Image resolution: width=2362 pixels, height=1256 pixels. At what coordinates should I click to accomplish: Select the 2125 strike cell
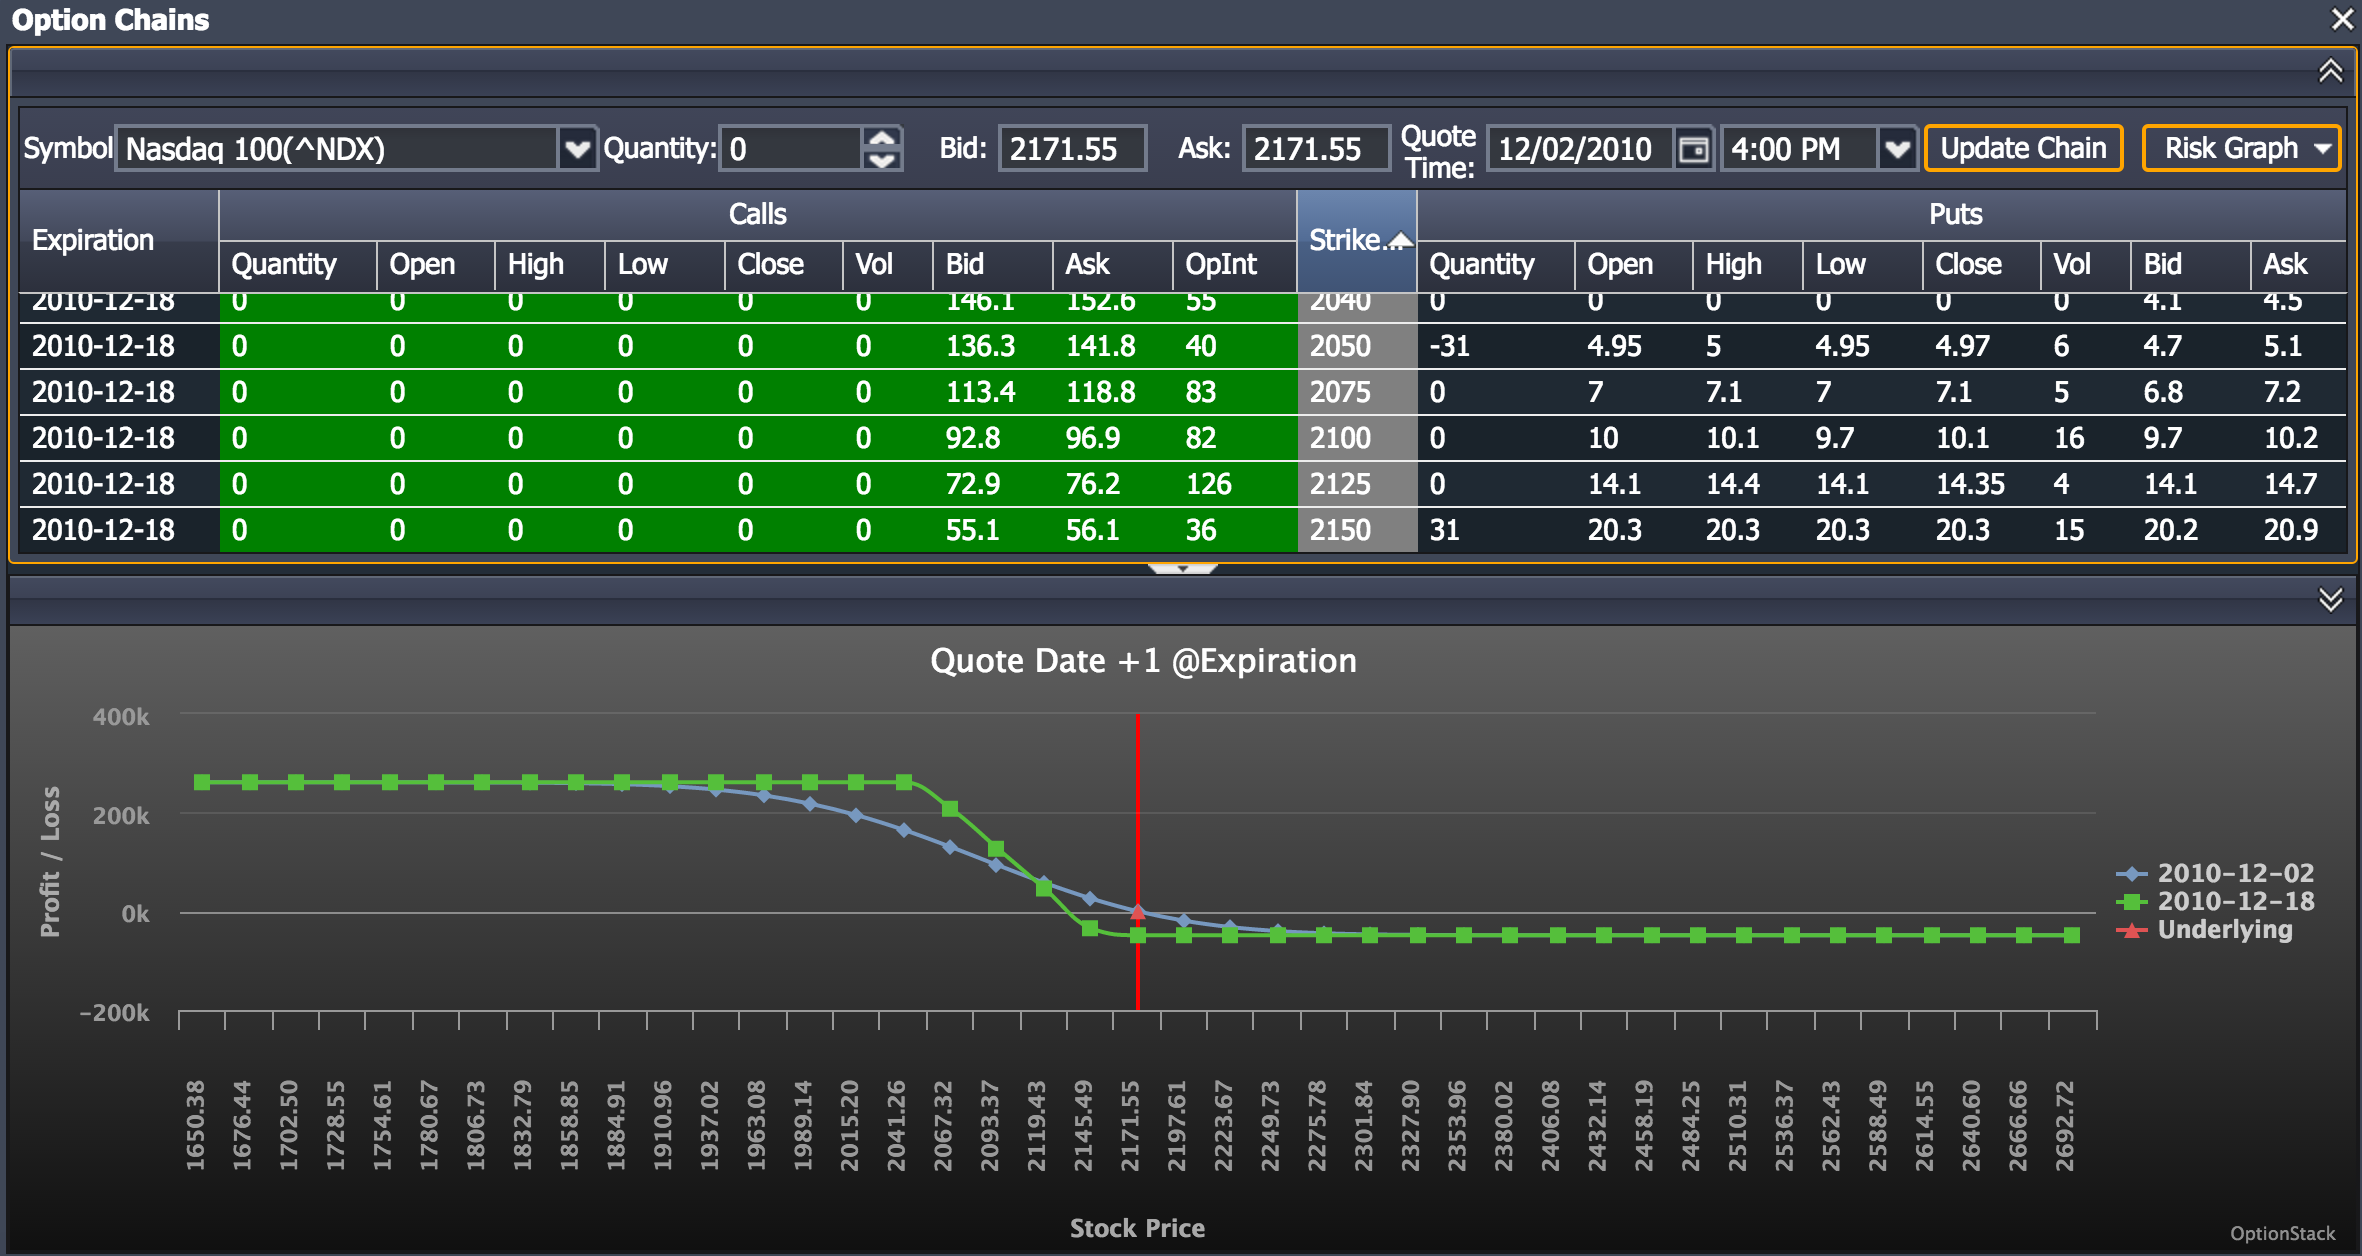pyautogui.click(x=1357, y=484)
